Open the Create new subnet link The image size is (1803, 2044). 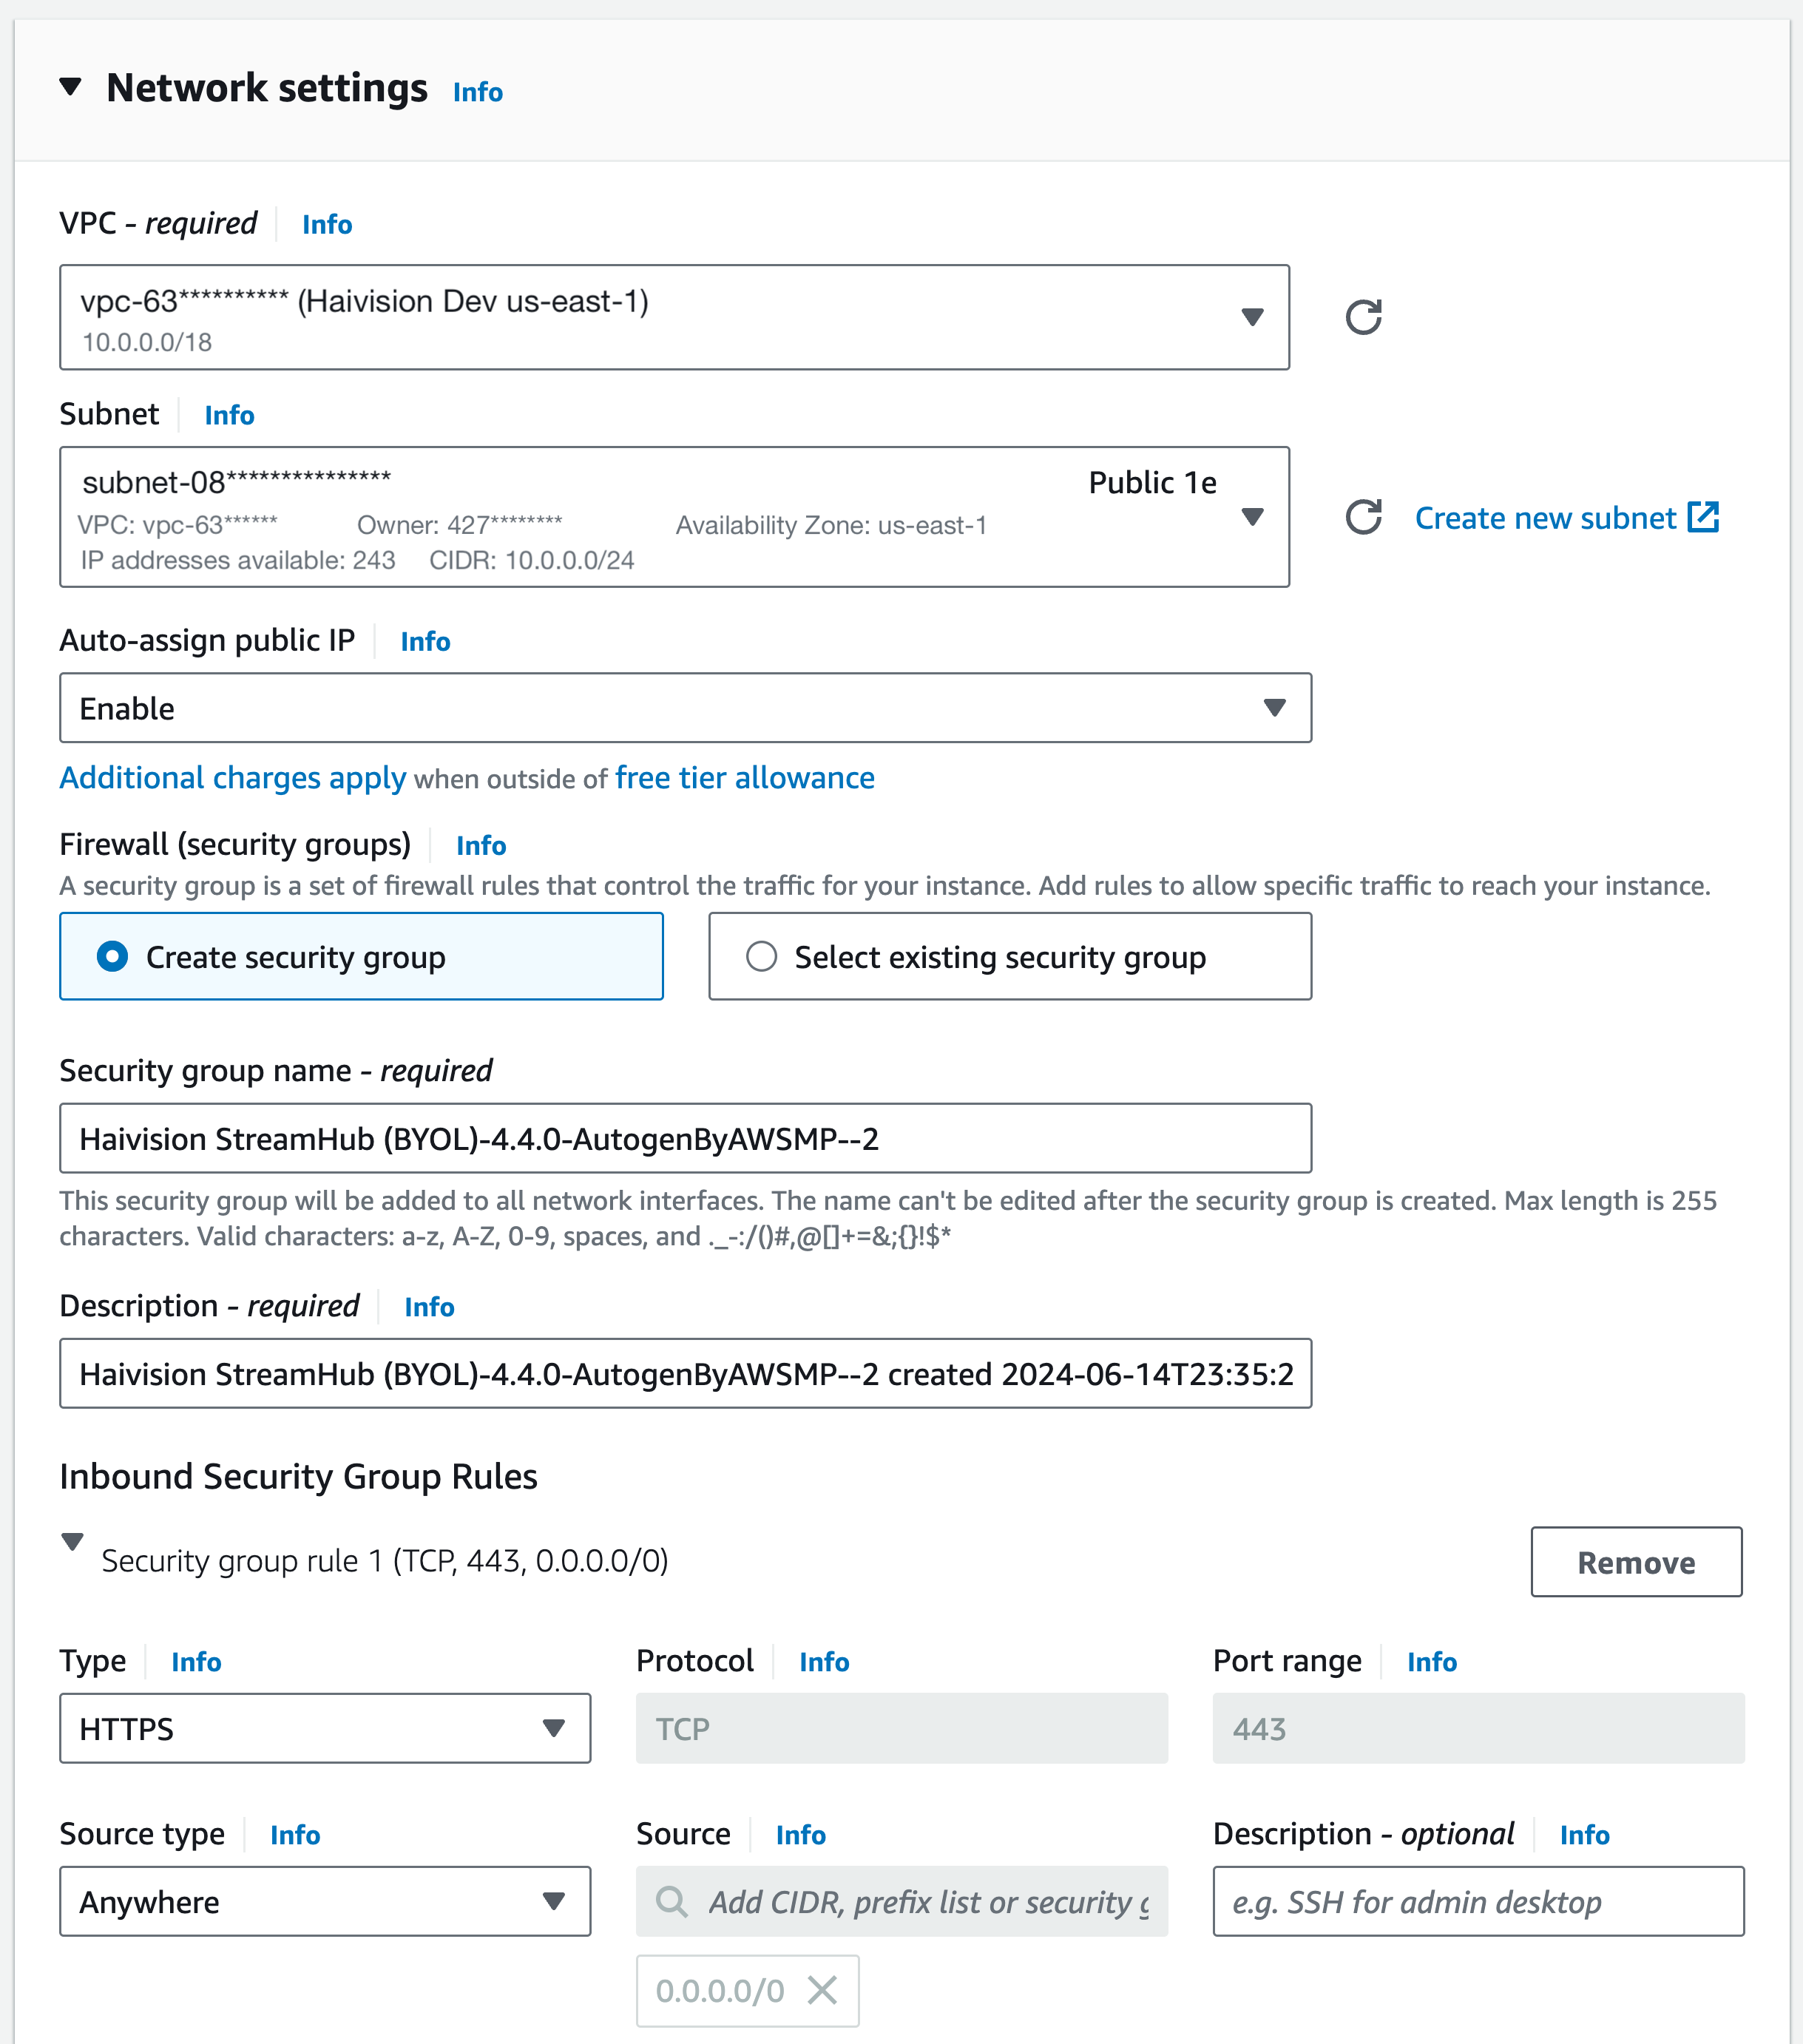coord(1544,518)
